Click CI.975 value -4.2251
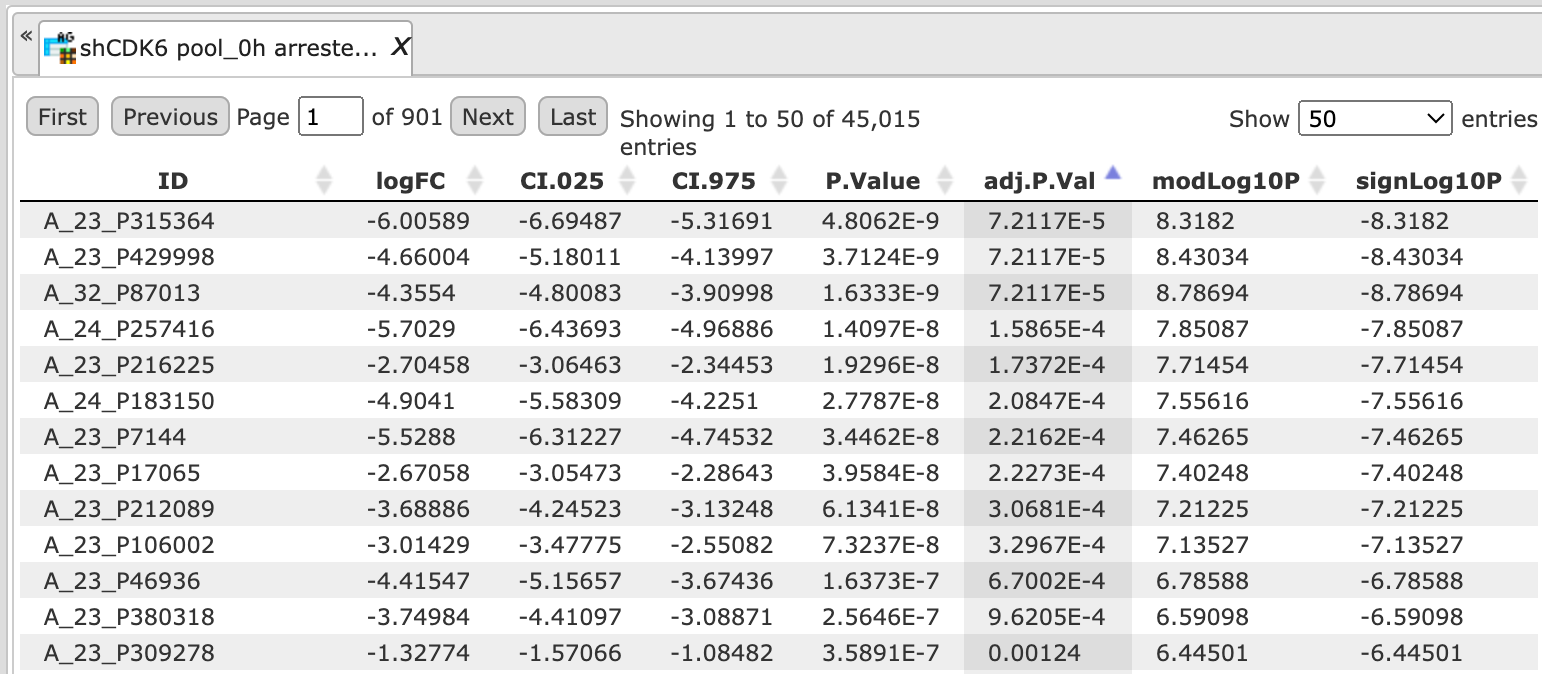This screenshot has height=674, width=1542. (x=715, y=401)
